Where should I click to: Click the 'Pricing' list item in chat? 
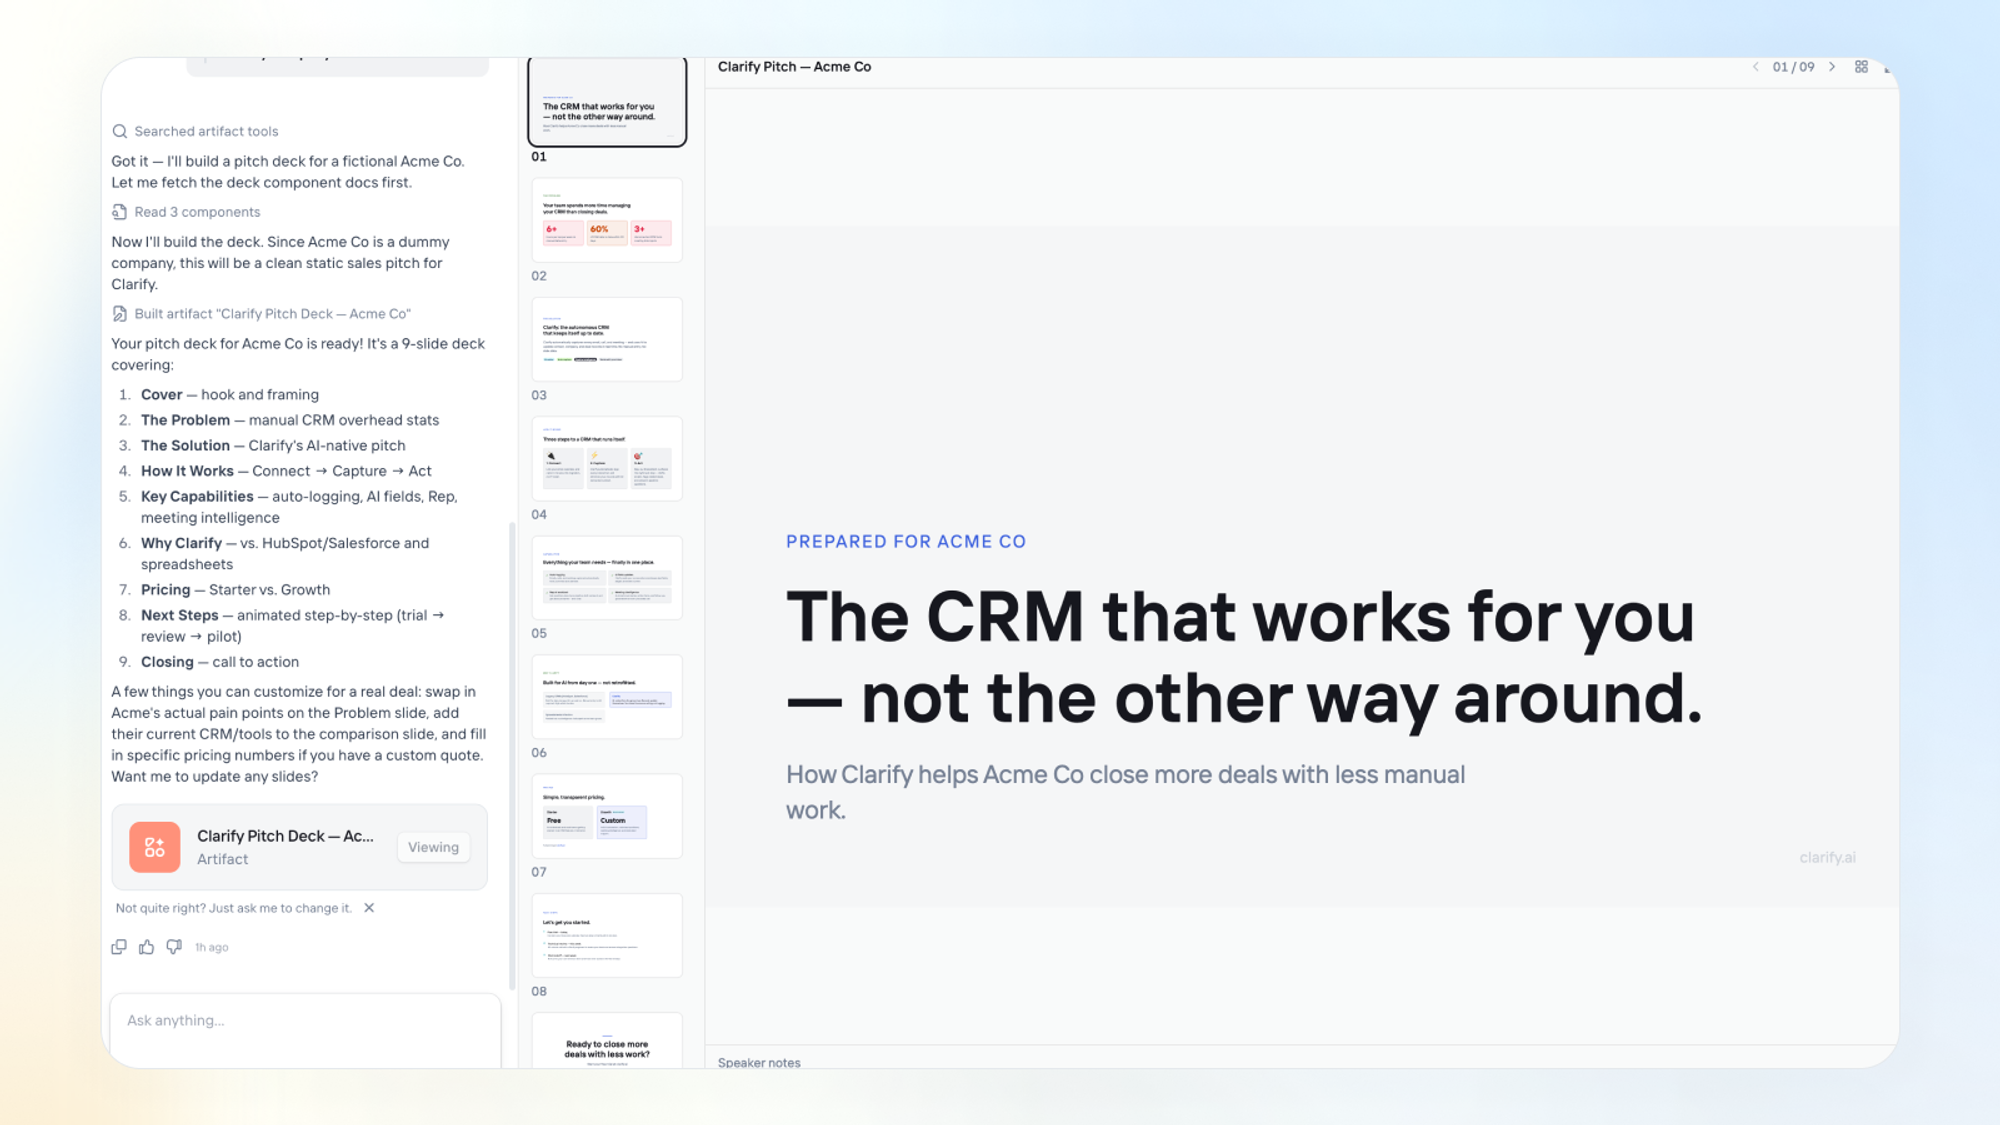pos(235,590)
